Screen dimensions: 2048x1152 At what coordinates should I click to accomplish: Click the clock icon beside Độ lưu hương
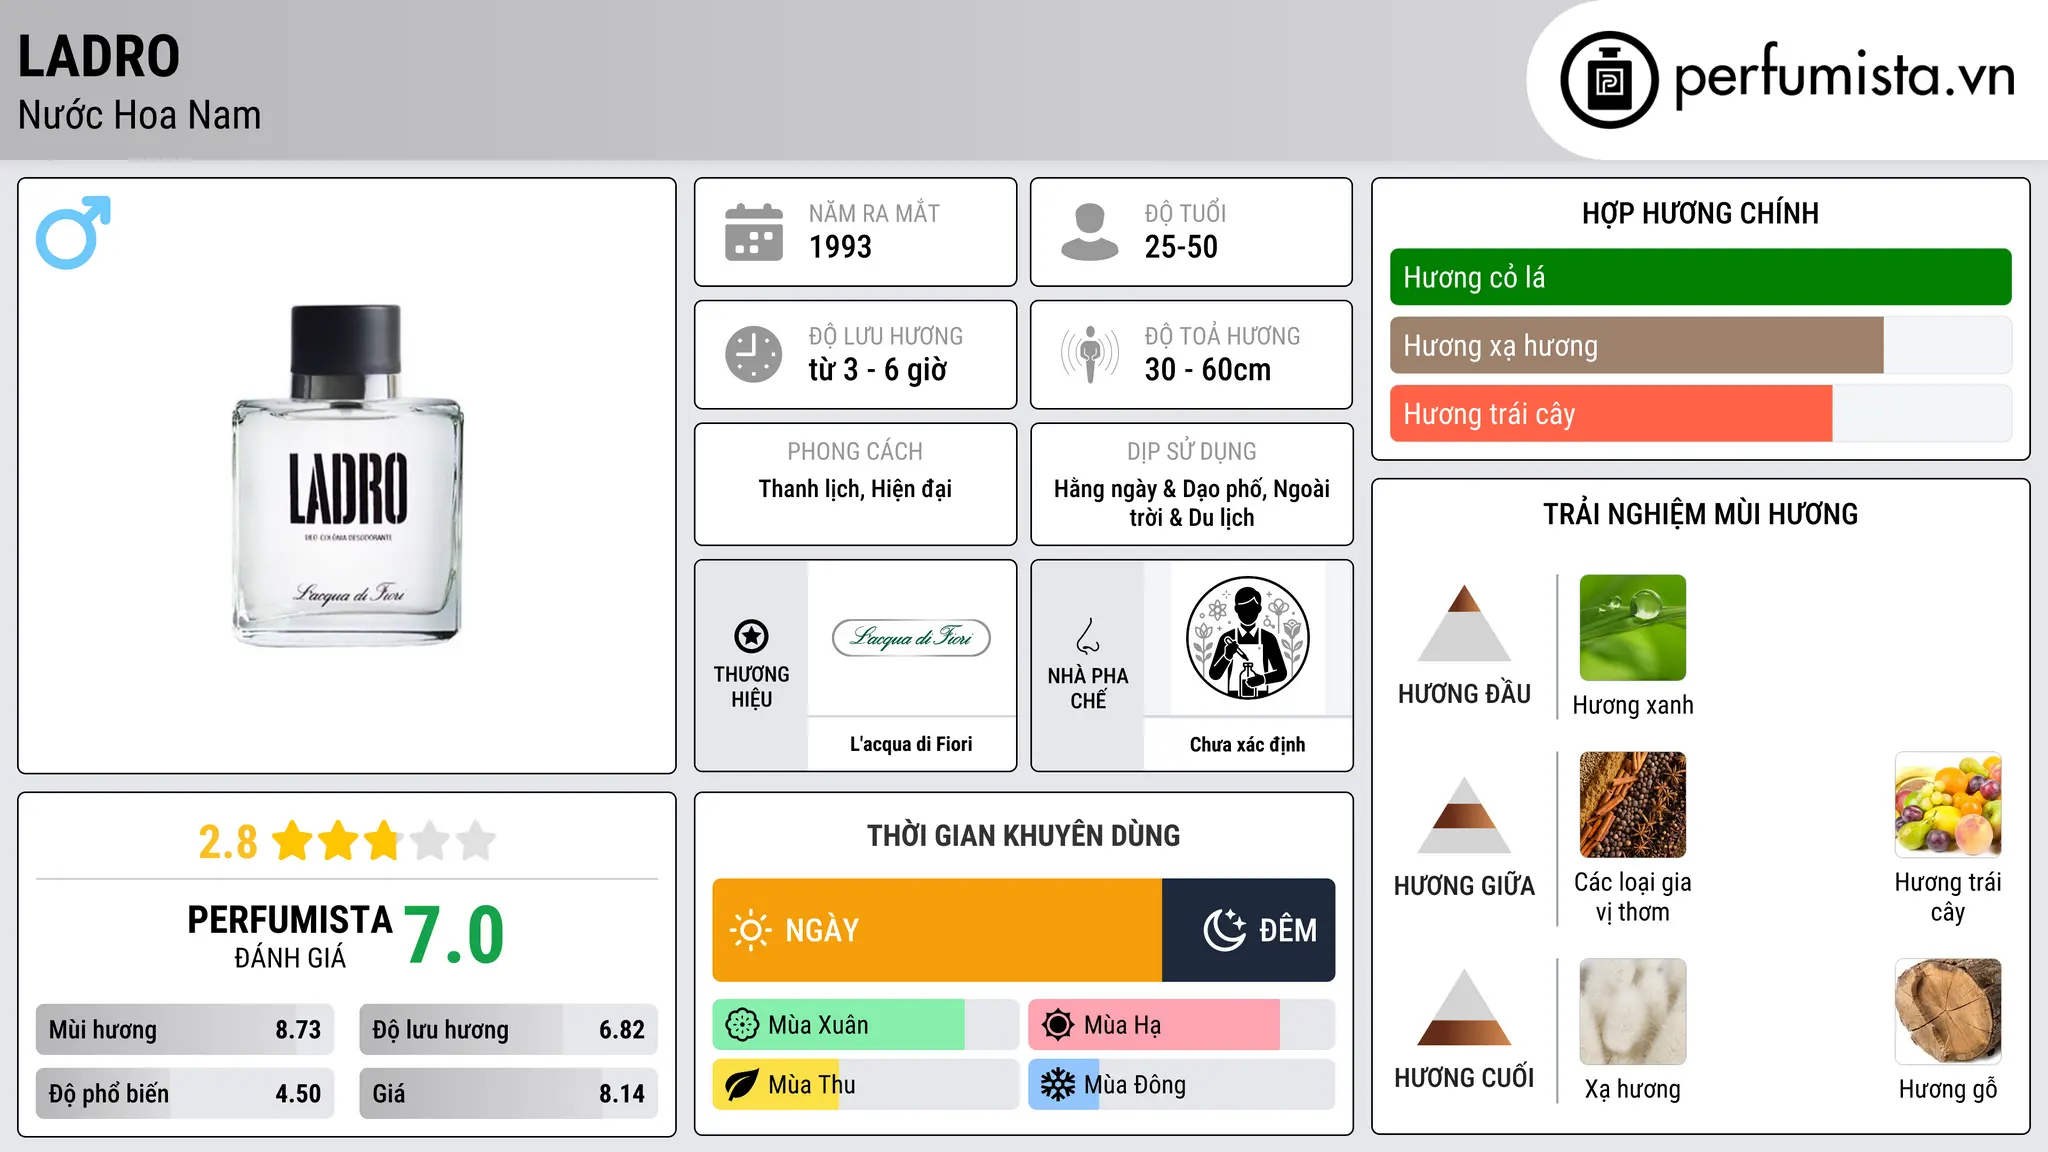[754, 354]
